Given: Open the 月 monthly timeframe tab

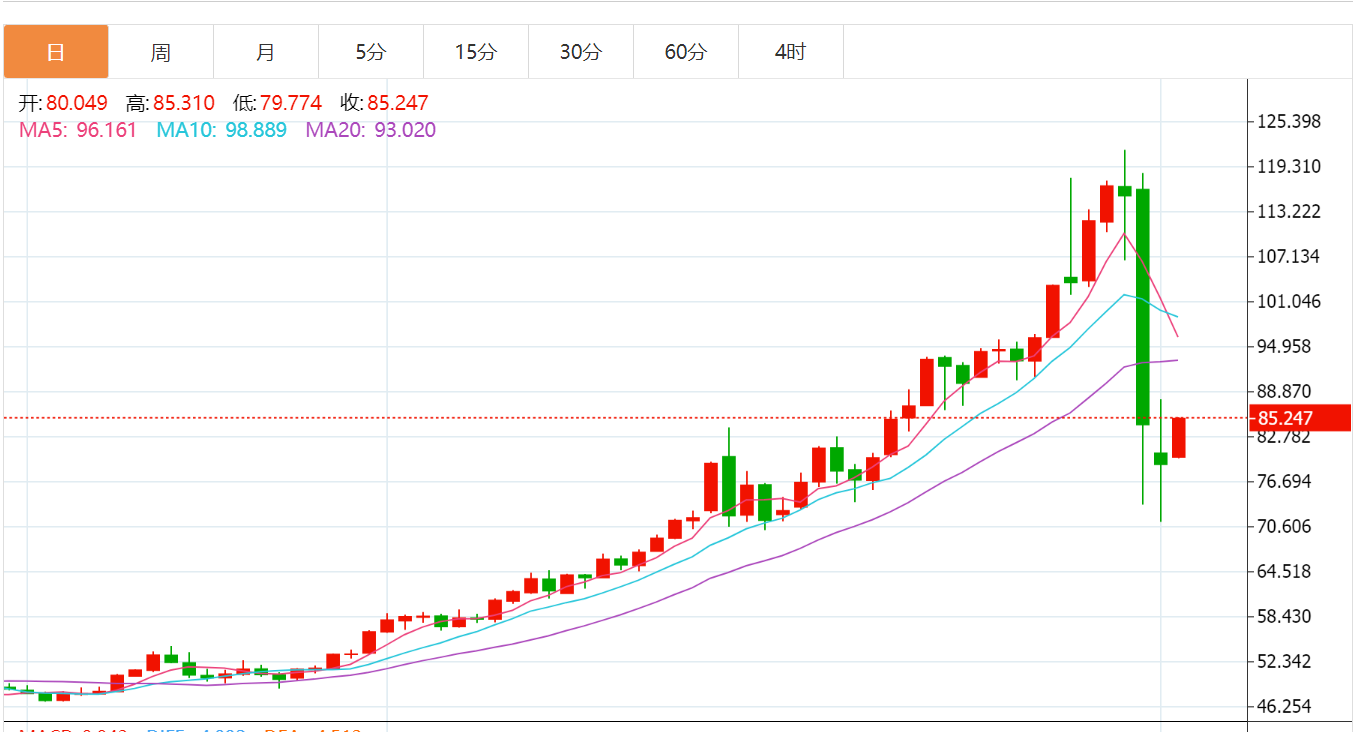Looking at the screenshot, I should pyautogui.click(x=266, y=52).
